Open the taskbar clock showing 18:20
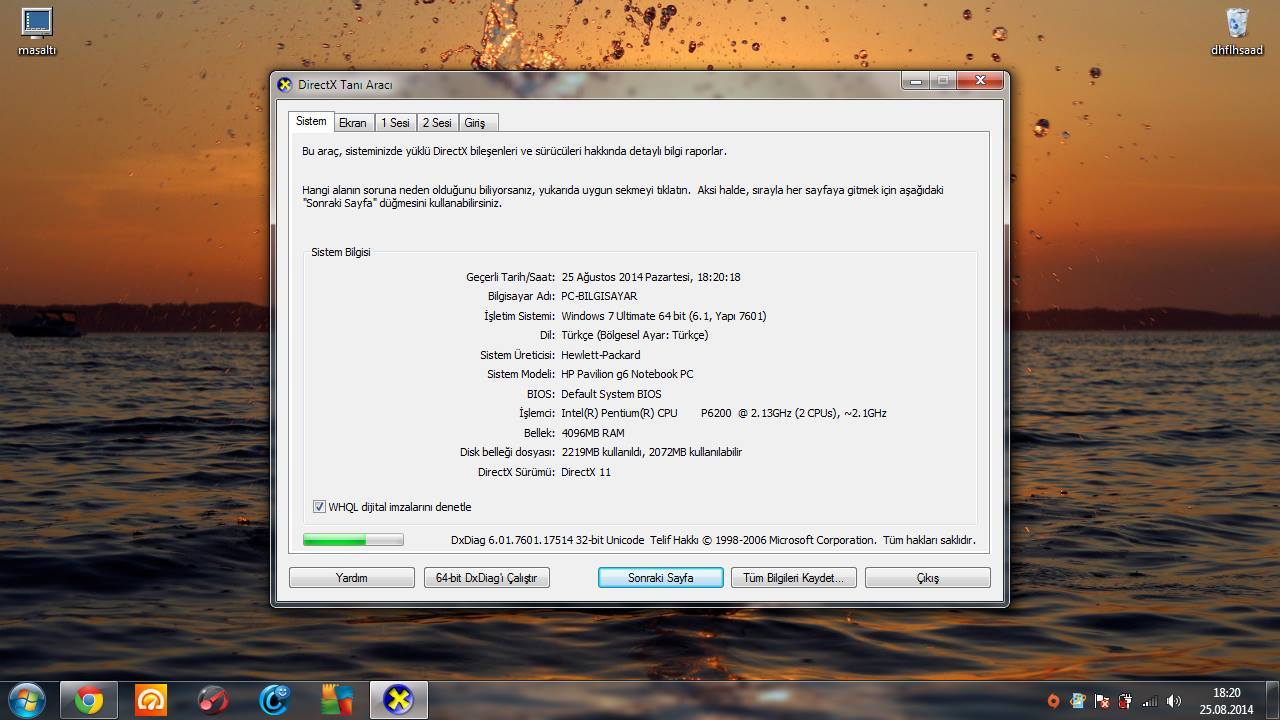 (1227, 701)
